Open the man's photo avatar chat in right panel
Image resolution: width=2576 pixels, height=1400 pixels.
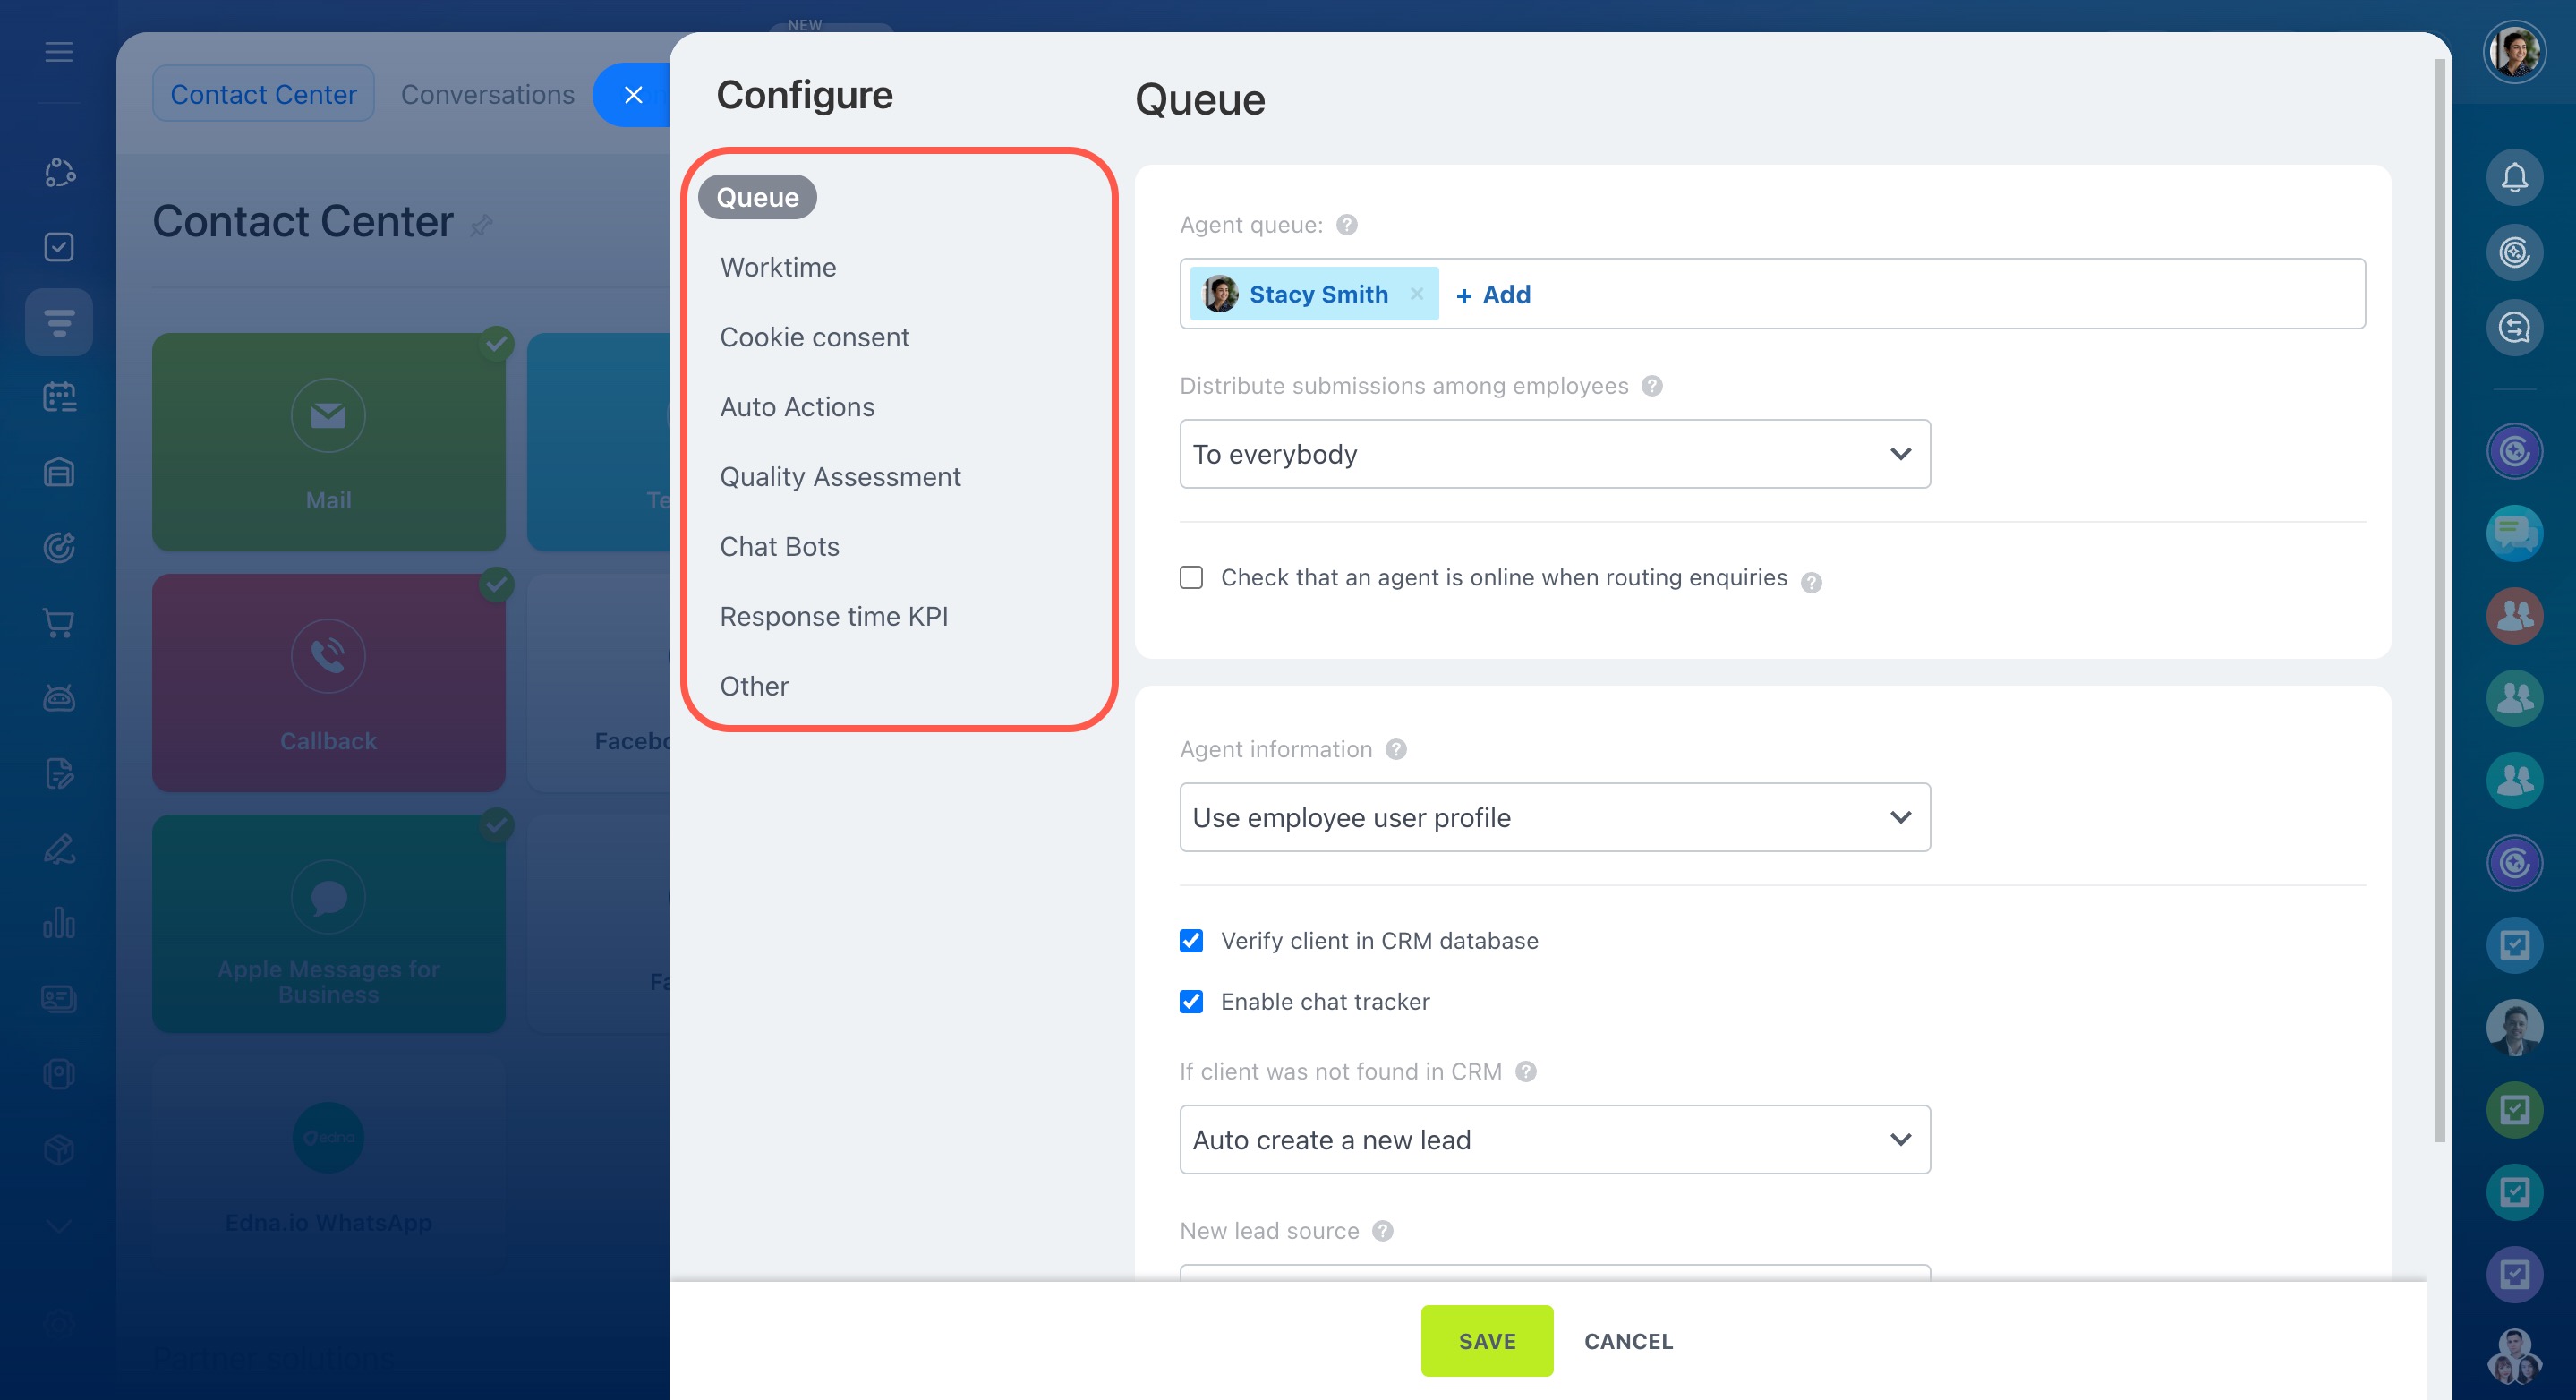(2514, 1027)
